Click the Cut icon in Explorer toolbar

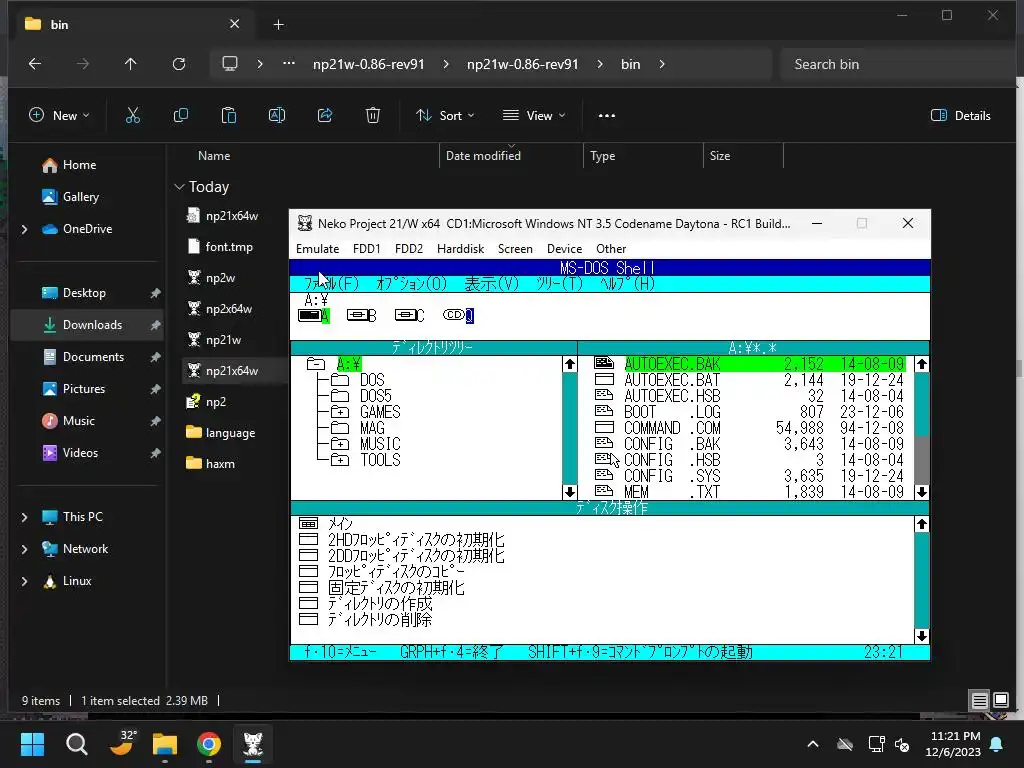[133, 116]
